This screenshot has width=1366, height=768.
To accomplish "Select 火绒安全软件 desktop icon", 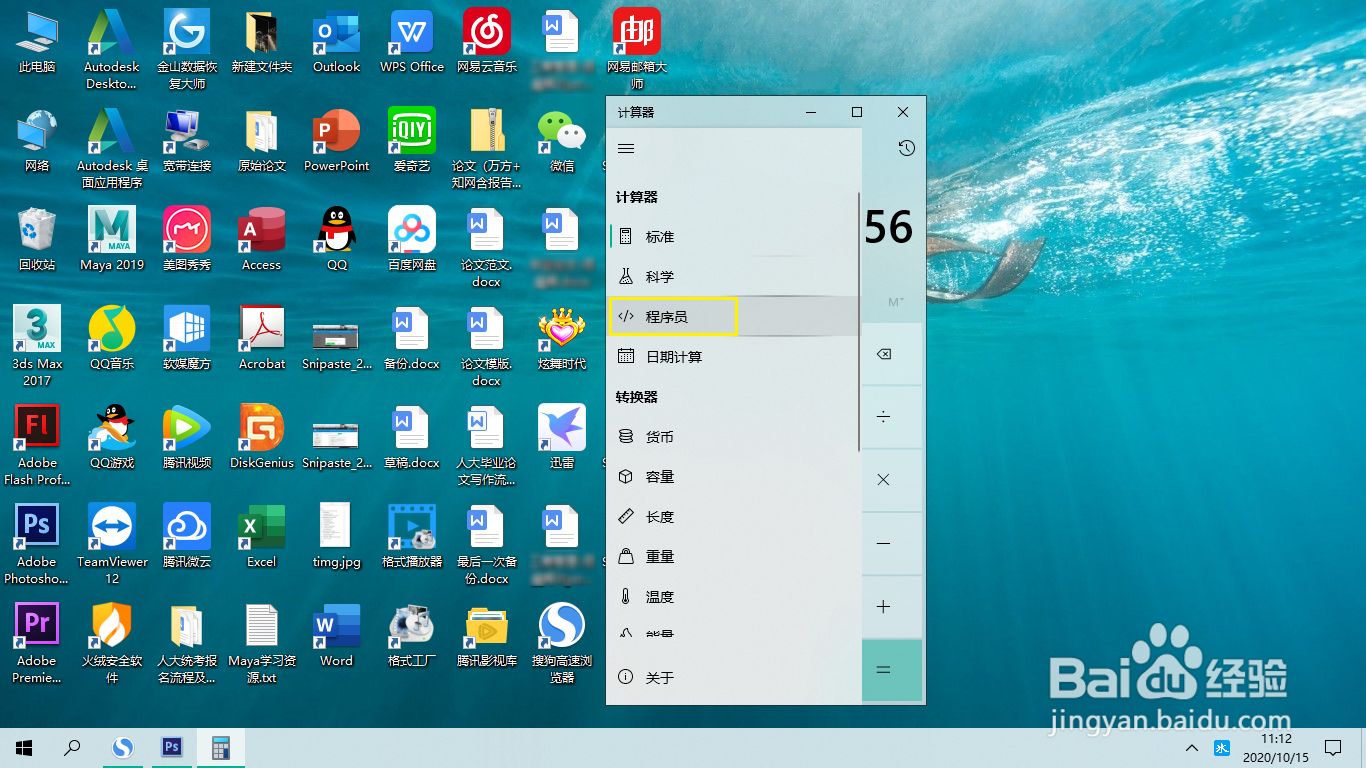I will pos(112,644).
